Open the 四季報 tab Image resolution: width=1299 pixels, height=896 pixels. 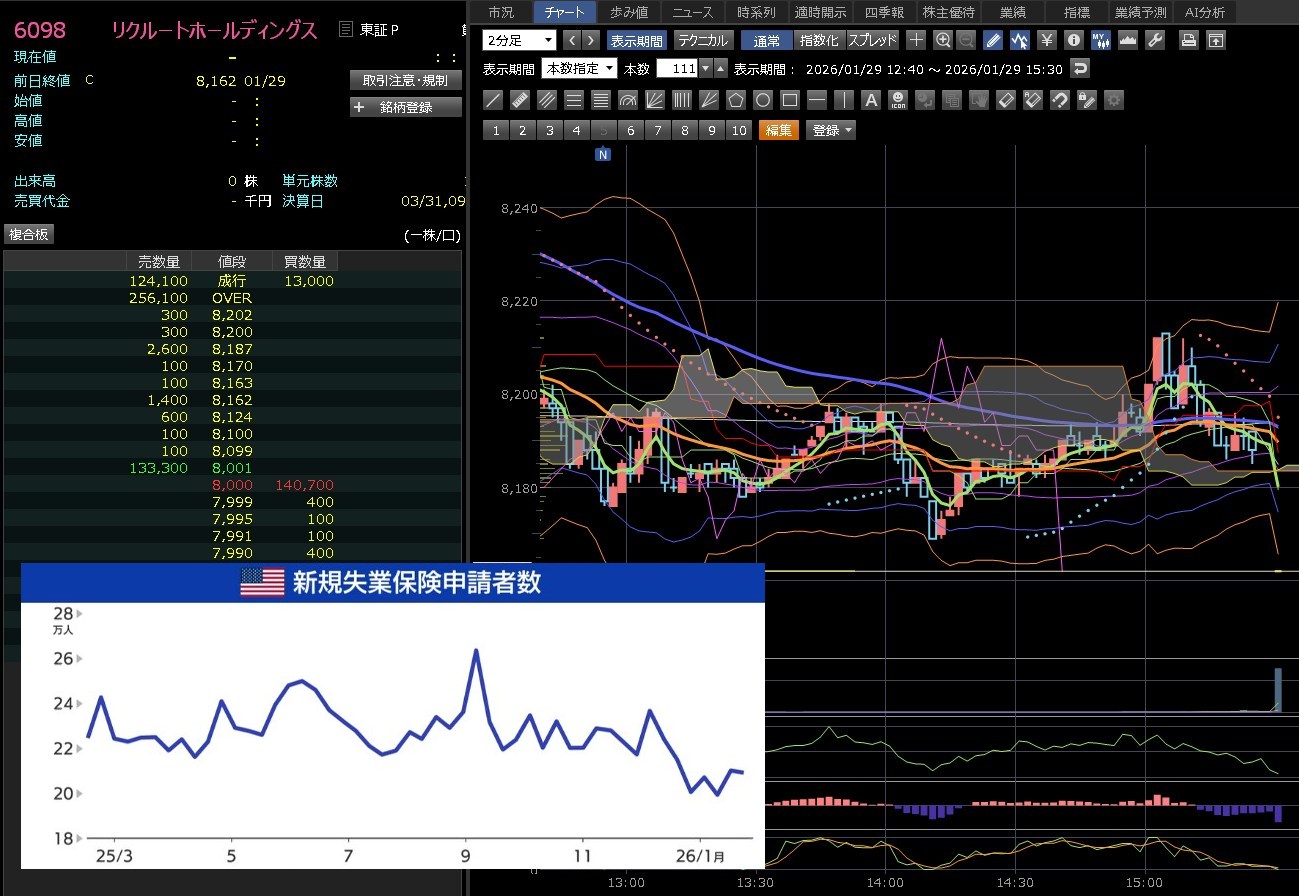coord(882,12)
